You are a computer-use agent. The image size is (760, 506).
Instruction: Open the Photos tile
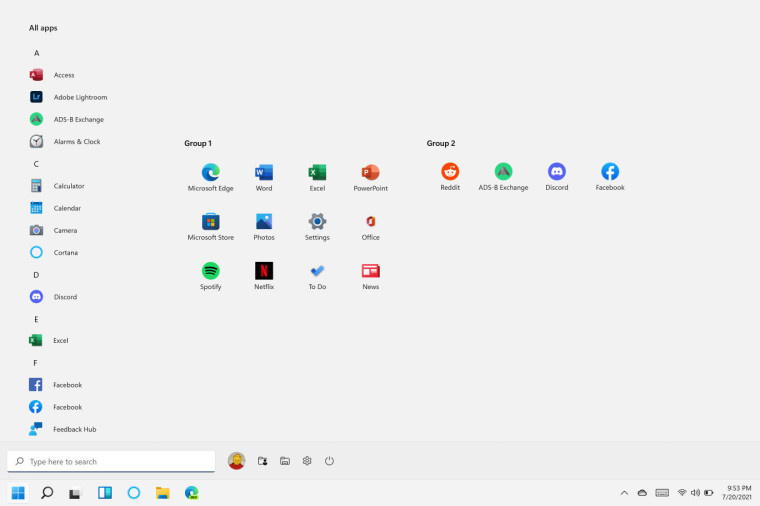(264, 227)
